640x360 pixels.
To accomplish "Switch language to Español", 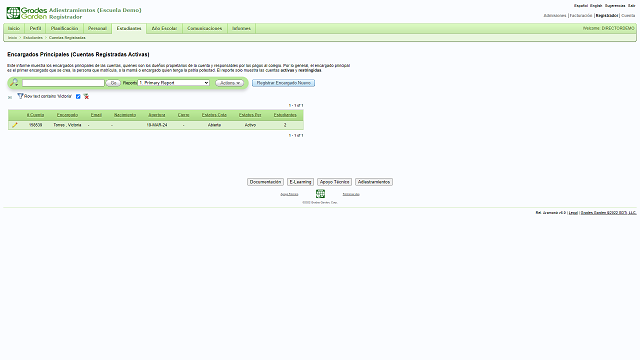I will pyautogui.click(x=581, y=6).
